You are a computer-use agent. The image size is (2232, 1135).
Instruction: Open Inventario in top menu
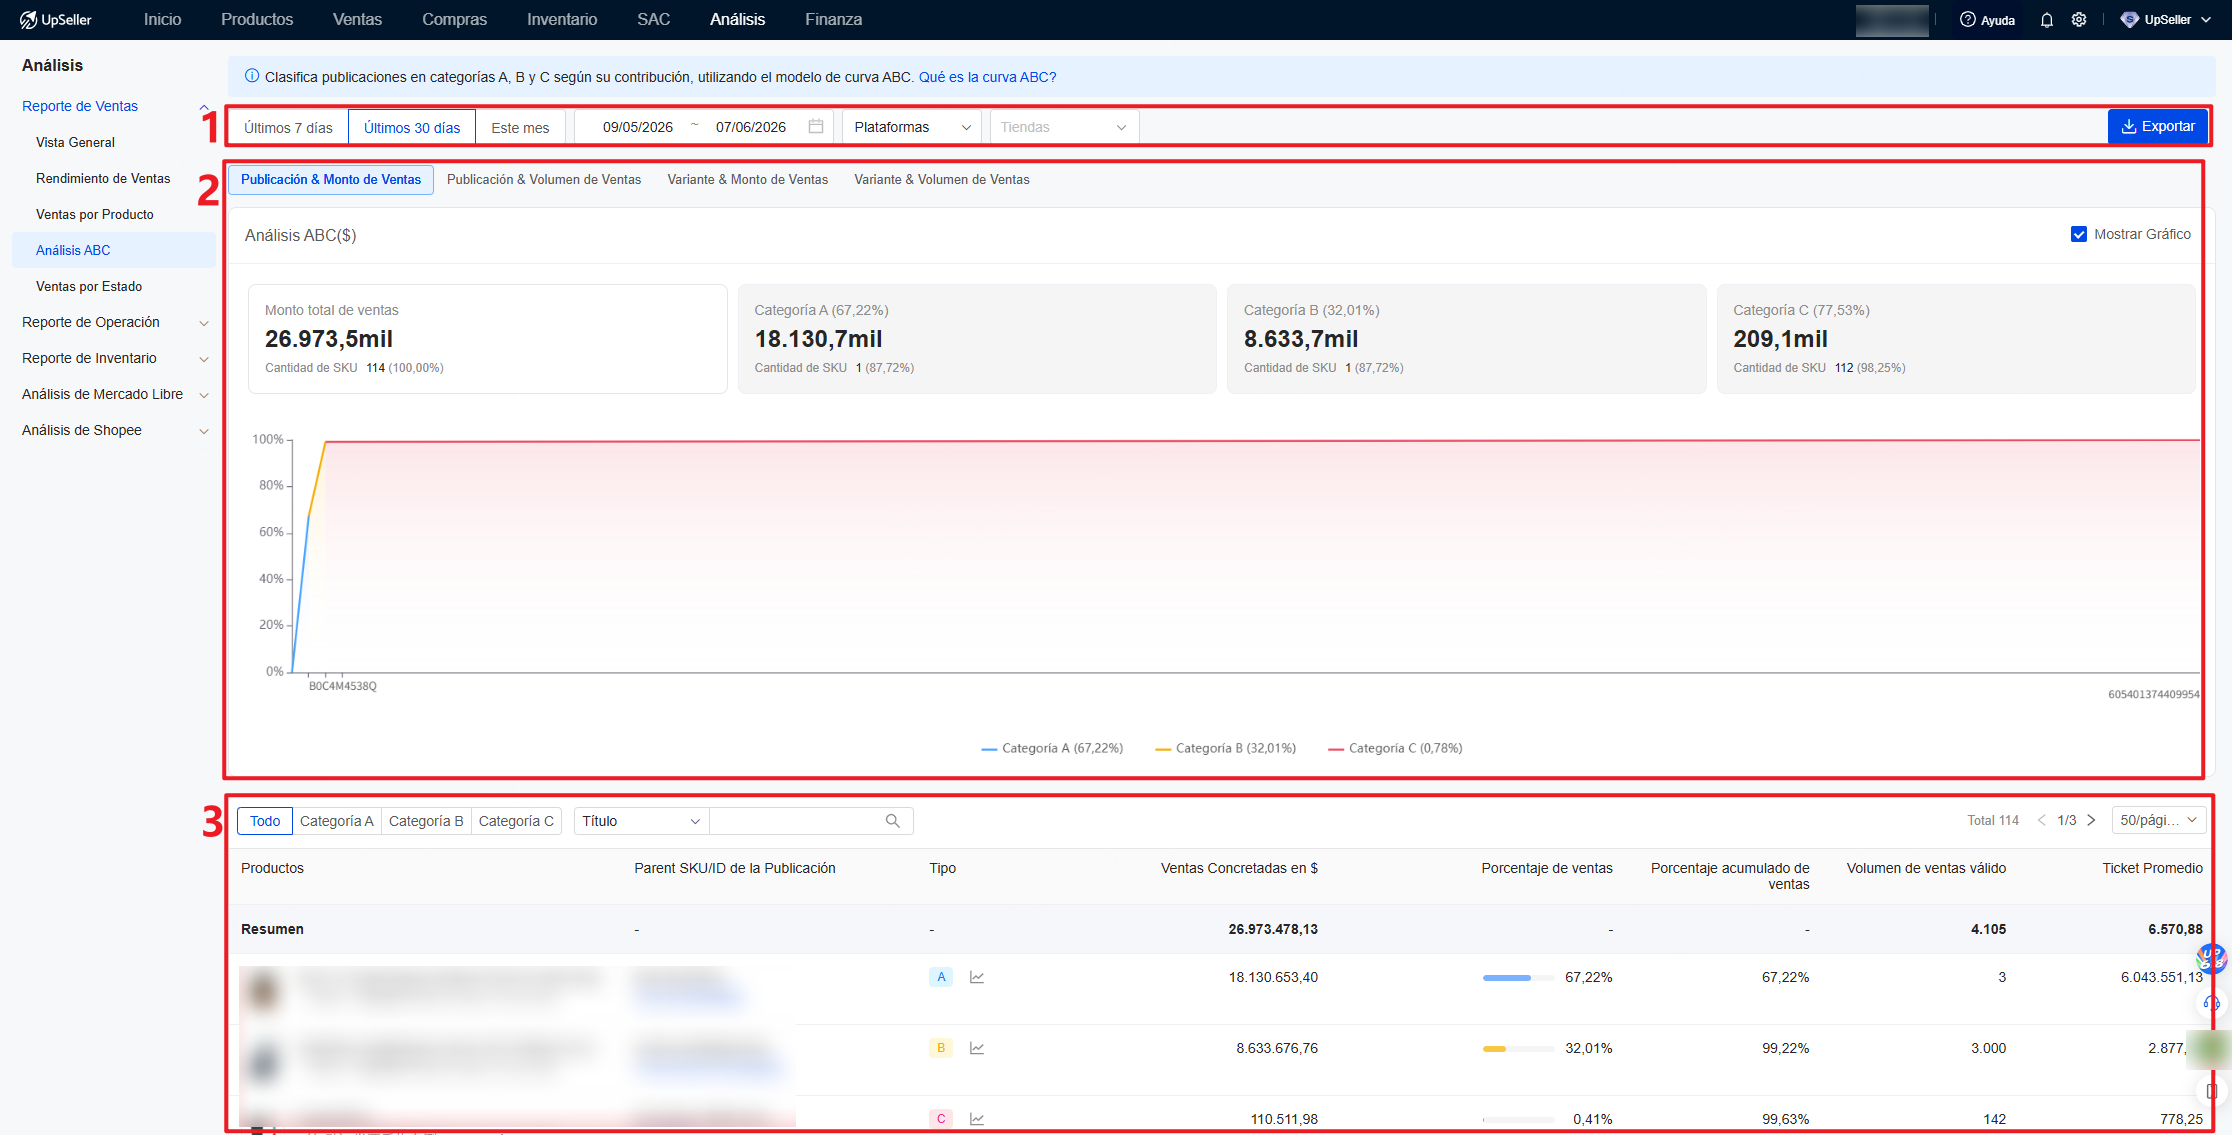[562, 20]
